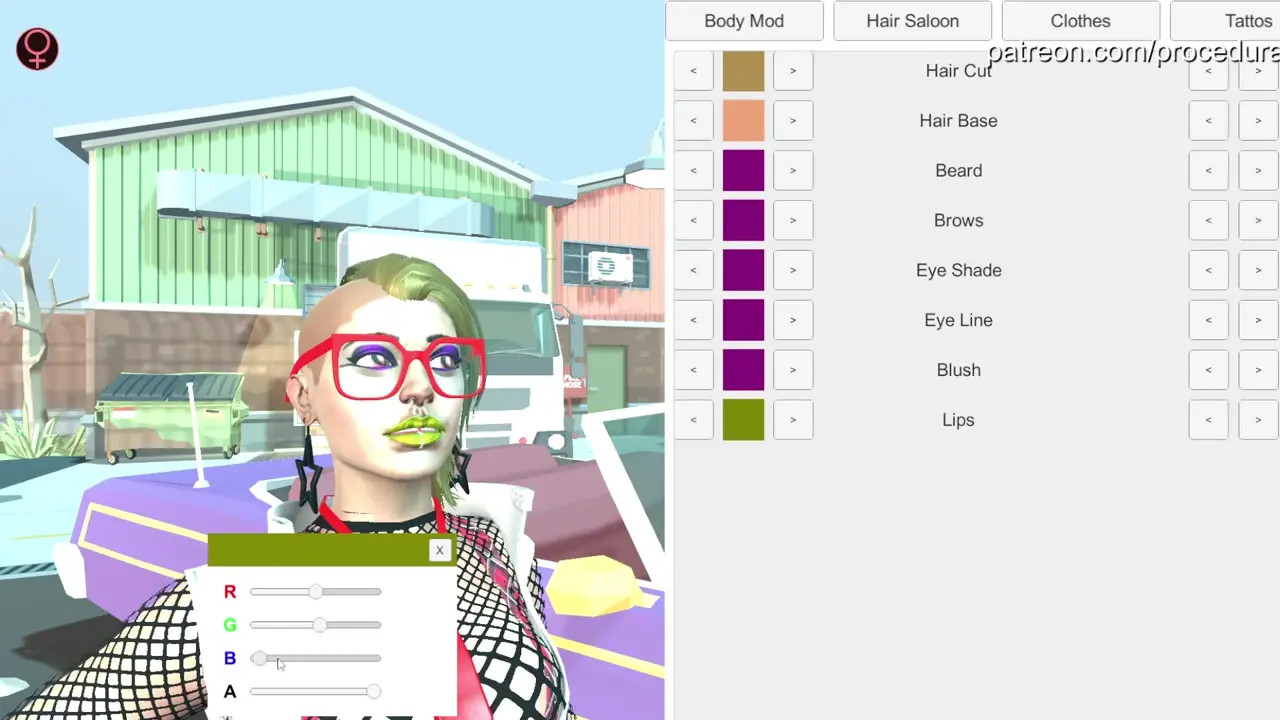Select the Tattos tab
The image size is (1280, 720).
[1240, 21]
